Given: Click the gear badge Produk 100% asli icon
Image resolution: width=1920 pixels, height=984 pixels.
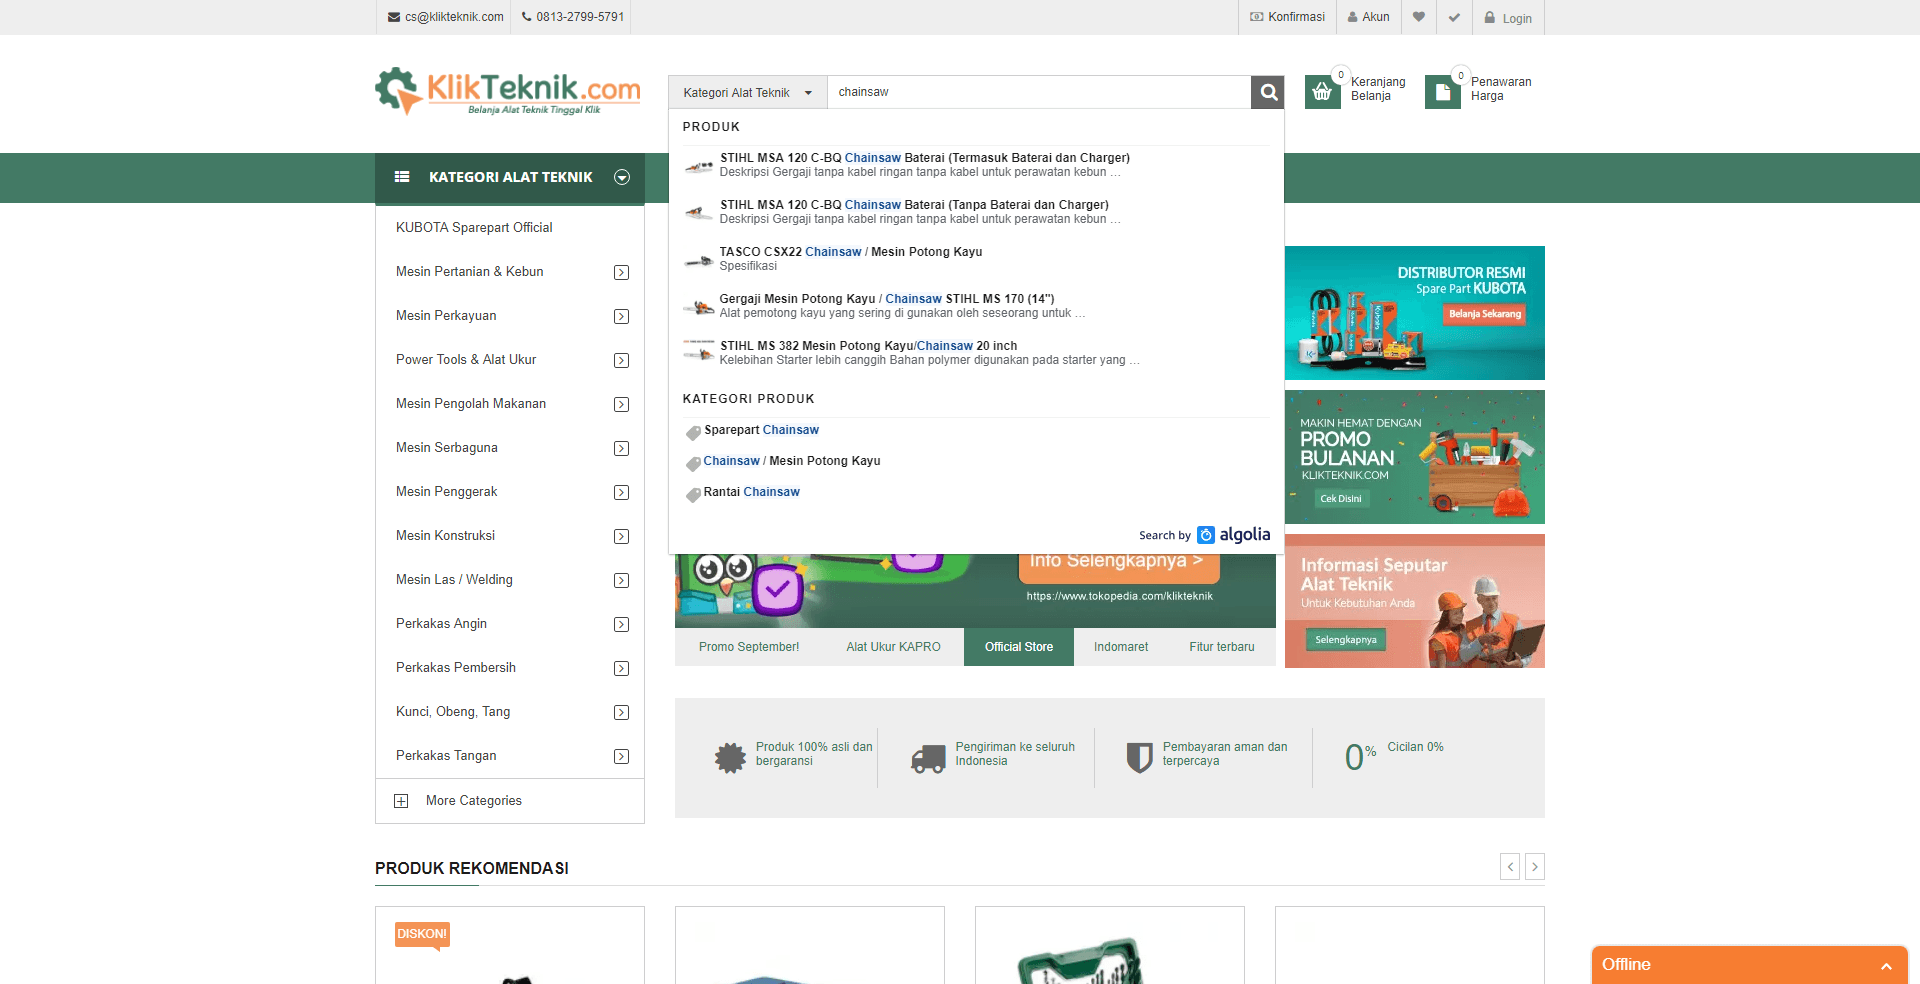Looking at the screenshot, I should pos(730,758).
